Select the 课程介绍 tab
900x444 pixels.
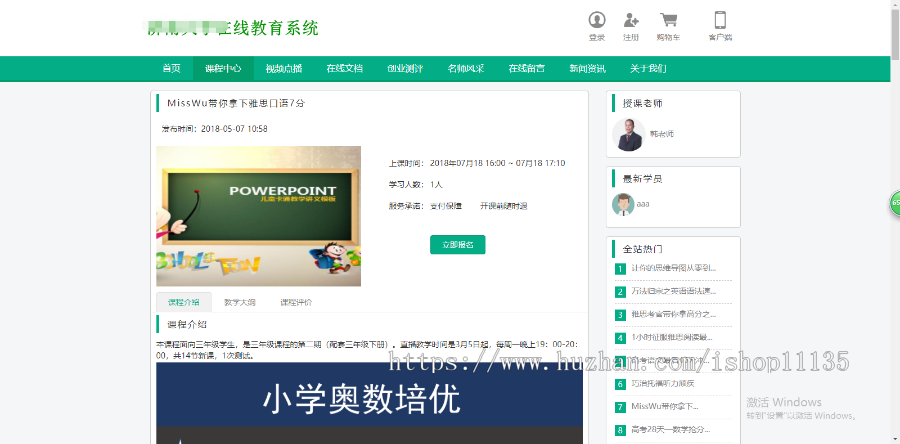(183, 302)
